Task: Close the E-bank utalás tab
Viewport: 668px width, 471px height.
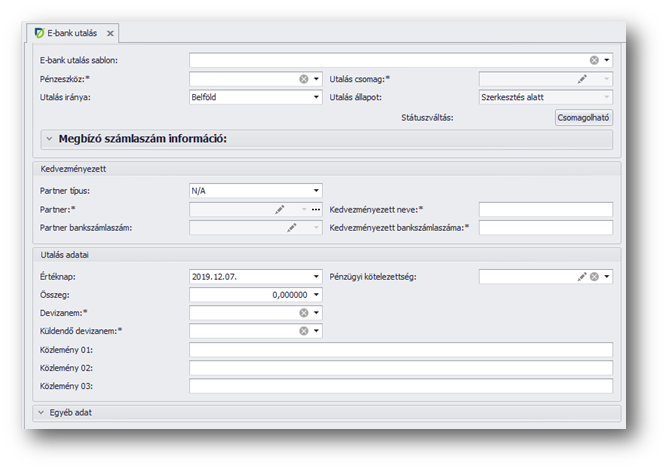Action: click(x=111, y=33)
